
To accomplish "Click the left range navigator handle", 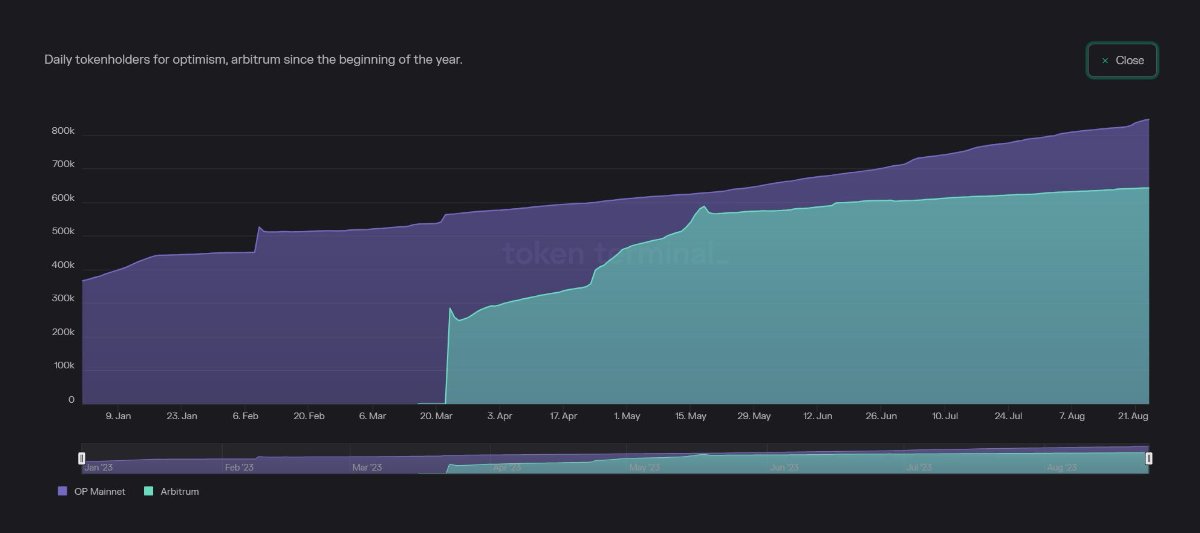I will tap(82, 458).
